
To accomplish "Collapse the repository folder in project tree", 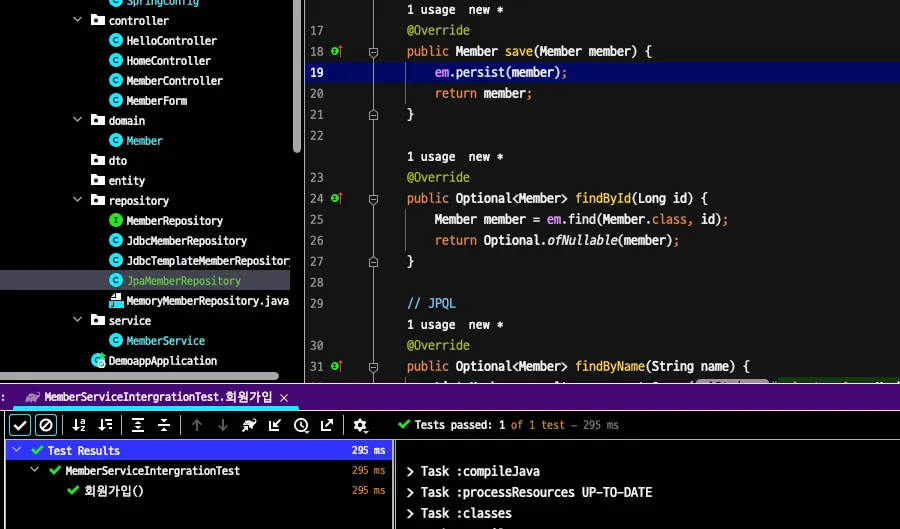I will click(78, 200).
